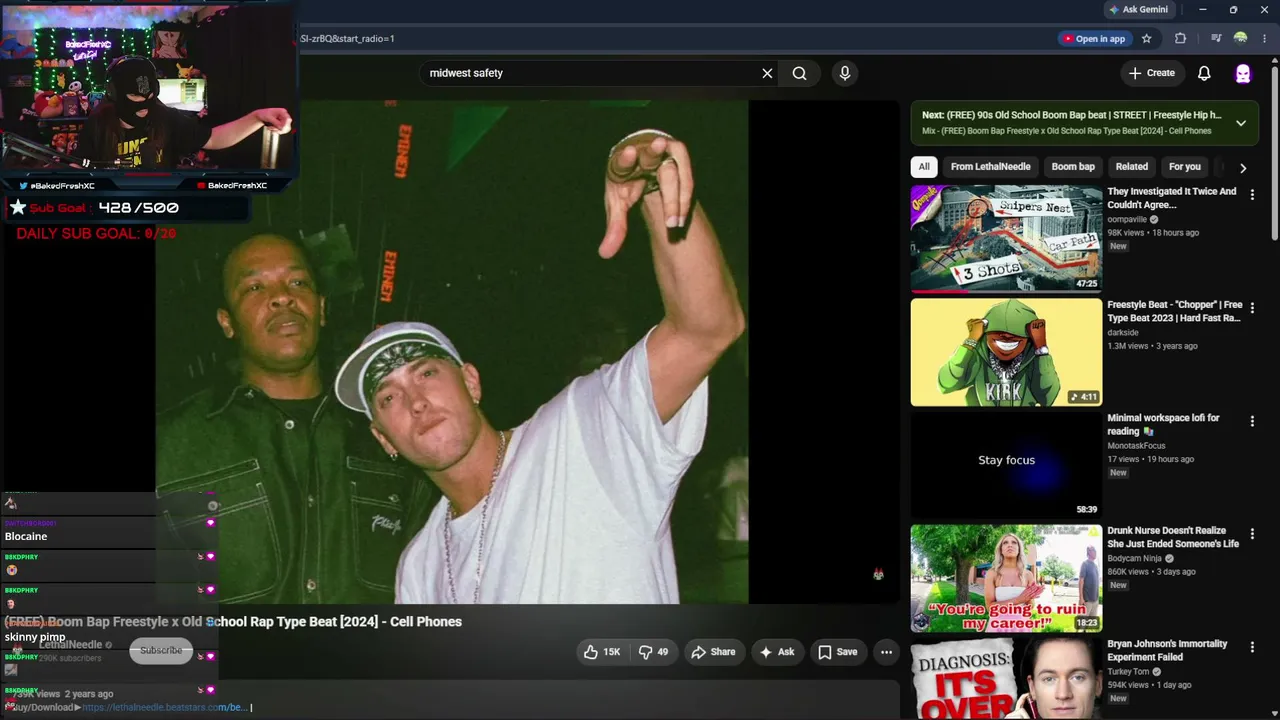The height and width of the screenshot is (720, 1280).
Task: Open 'Minimal workspace lofi for reading' title
Action: coord(1163,424)
